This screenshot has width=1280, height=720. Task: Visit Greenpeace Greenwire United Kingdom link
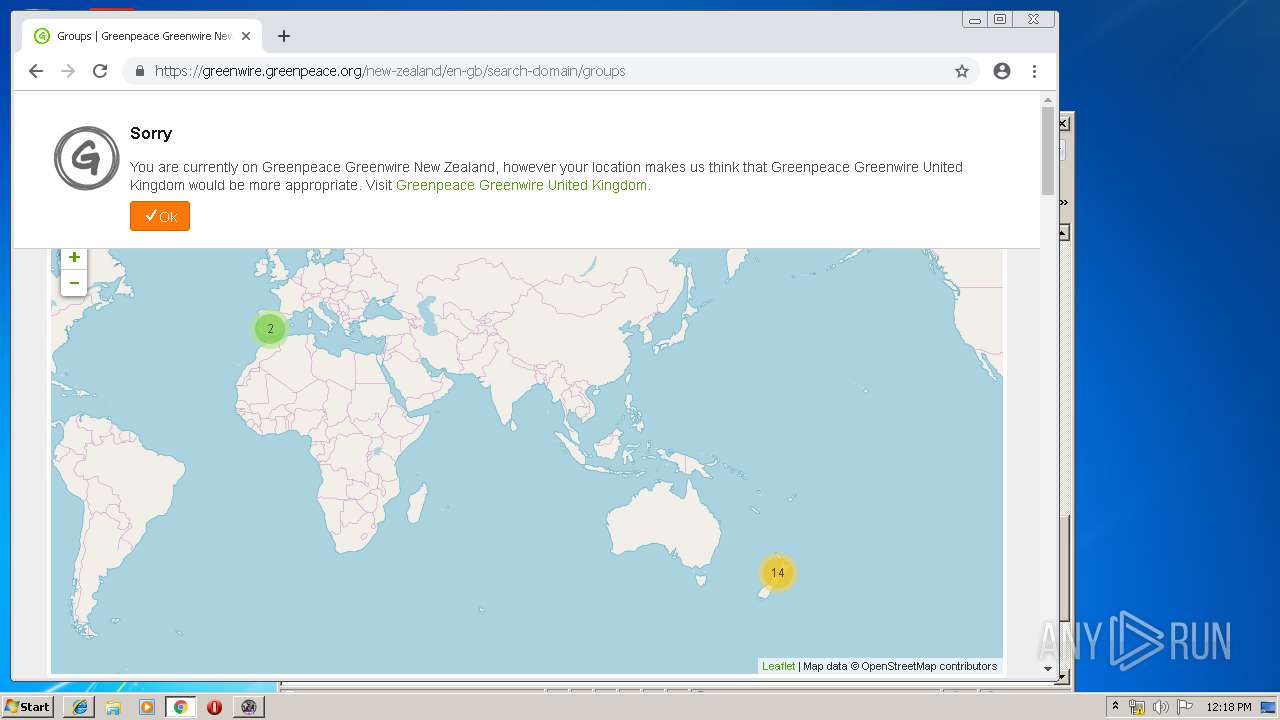[521, 185]
